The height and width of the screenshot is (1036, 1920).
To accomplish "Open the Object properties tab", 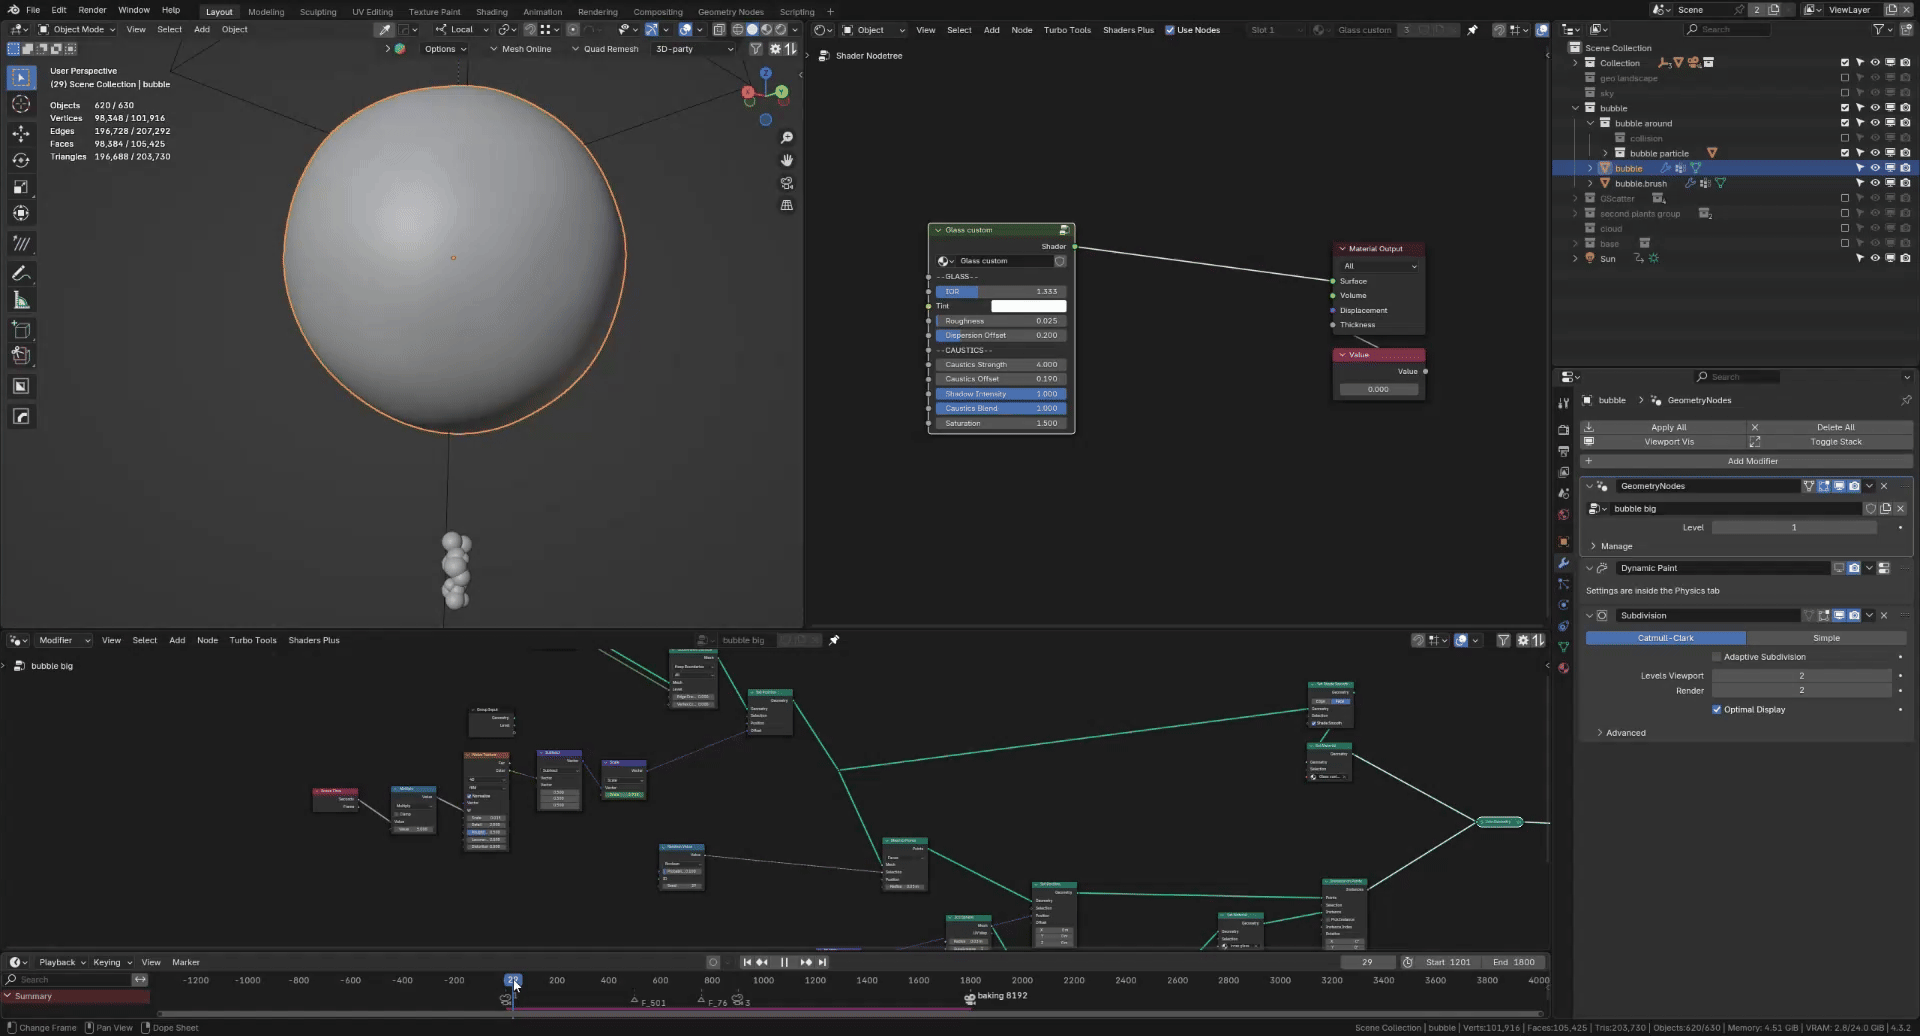I will tap(1563, 542).
